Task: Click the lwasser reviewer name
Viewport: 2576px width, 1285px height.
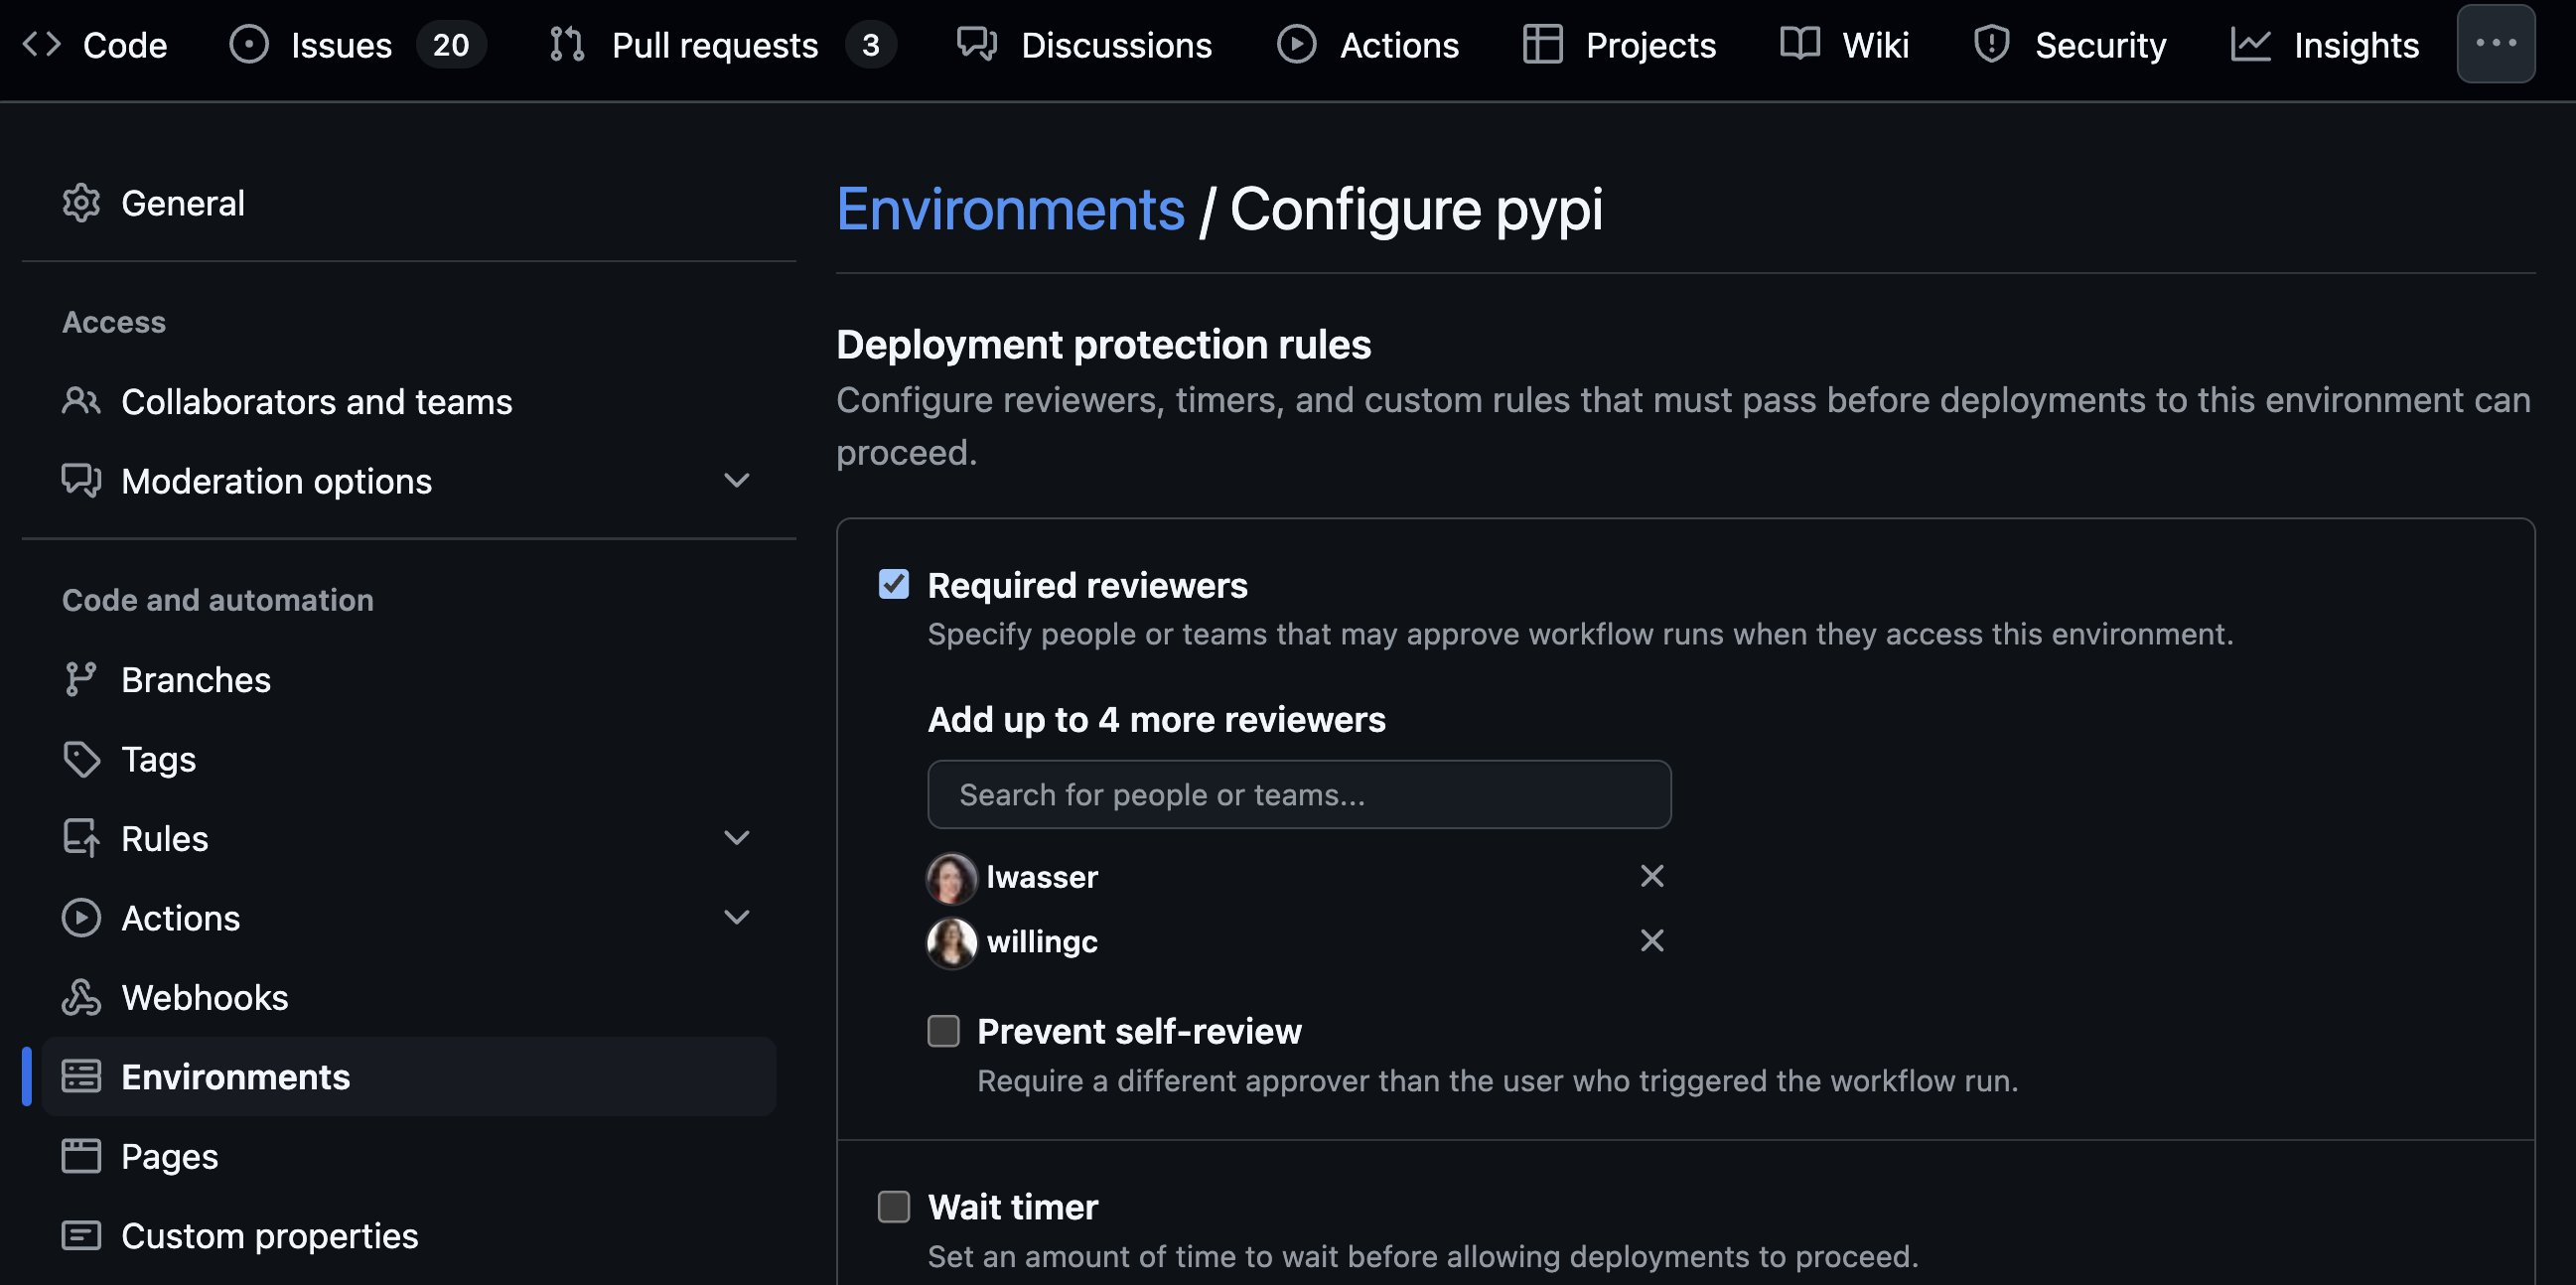Action: click(x=1042, y=877)
